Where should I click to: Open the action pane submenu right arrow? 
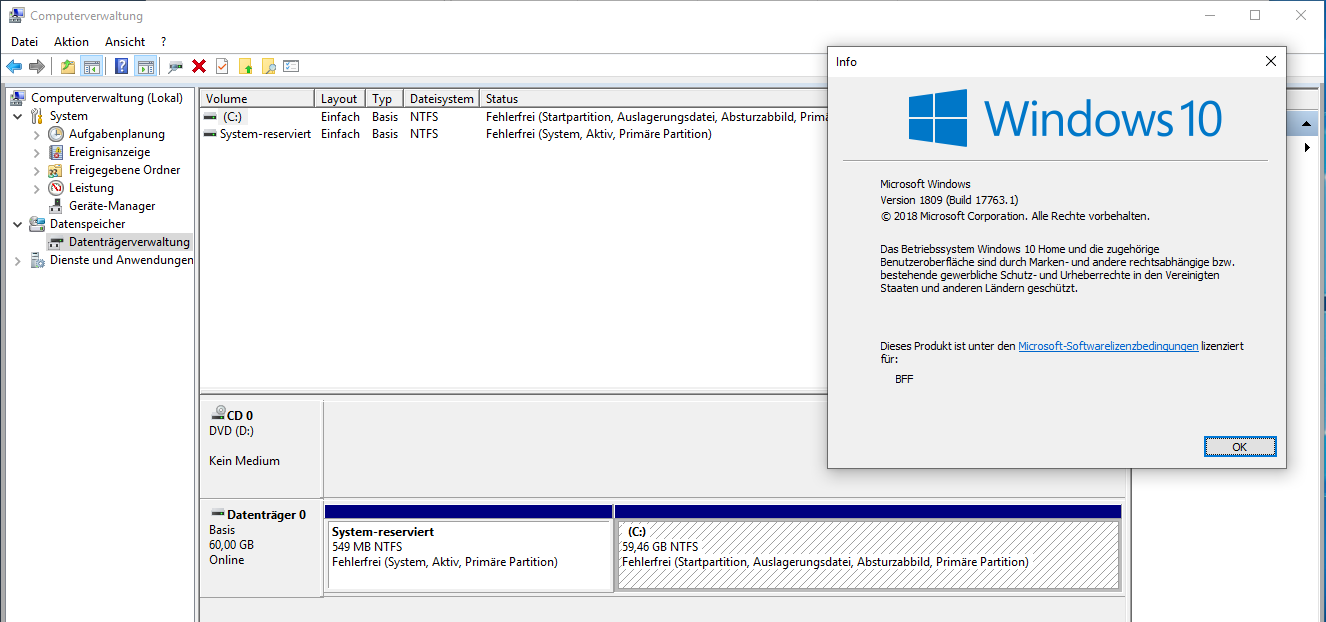1307,148
